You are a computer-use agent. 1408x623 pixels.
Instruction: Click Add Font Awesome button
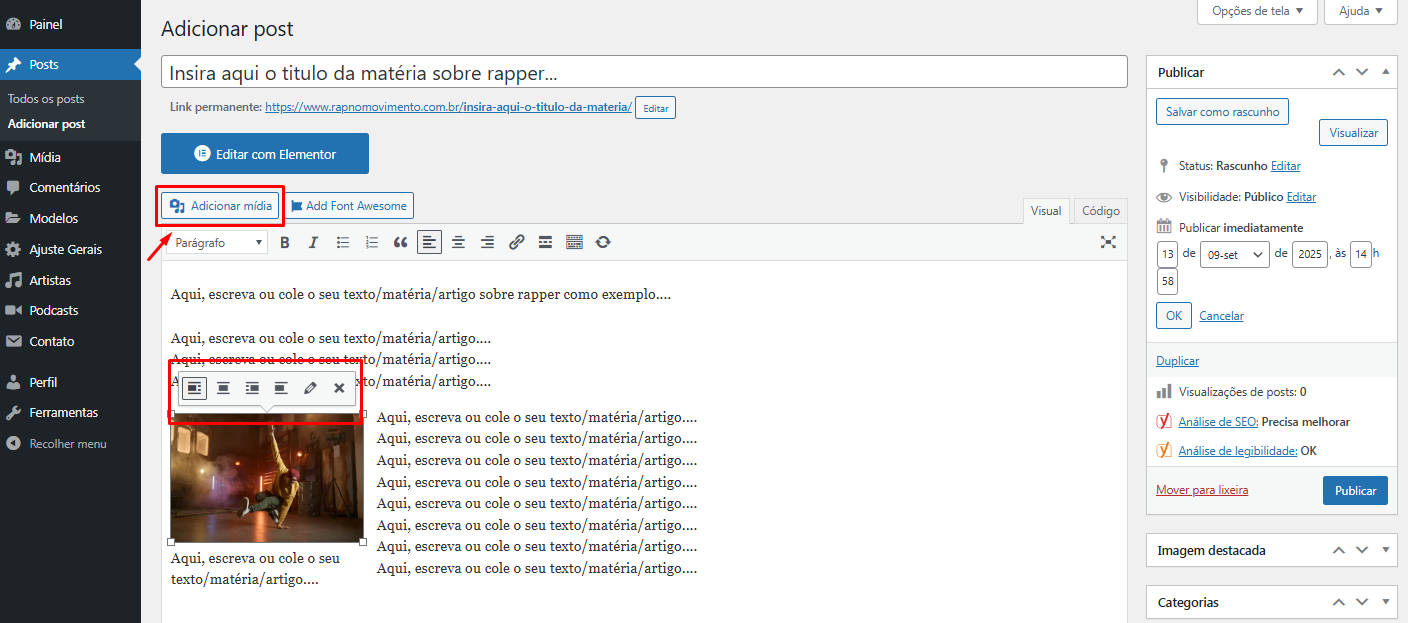point(349,206)
